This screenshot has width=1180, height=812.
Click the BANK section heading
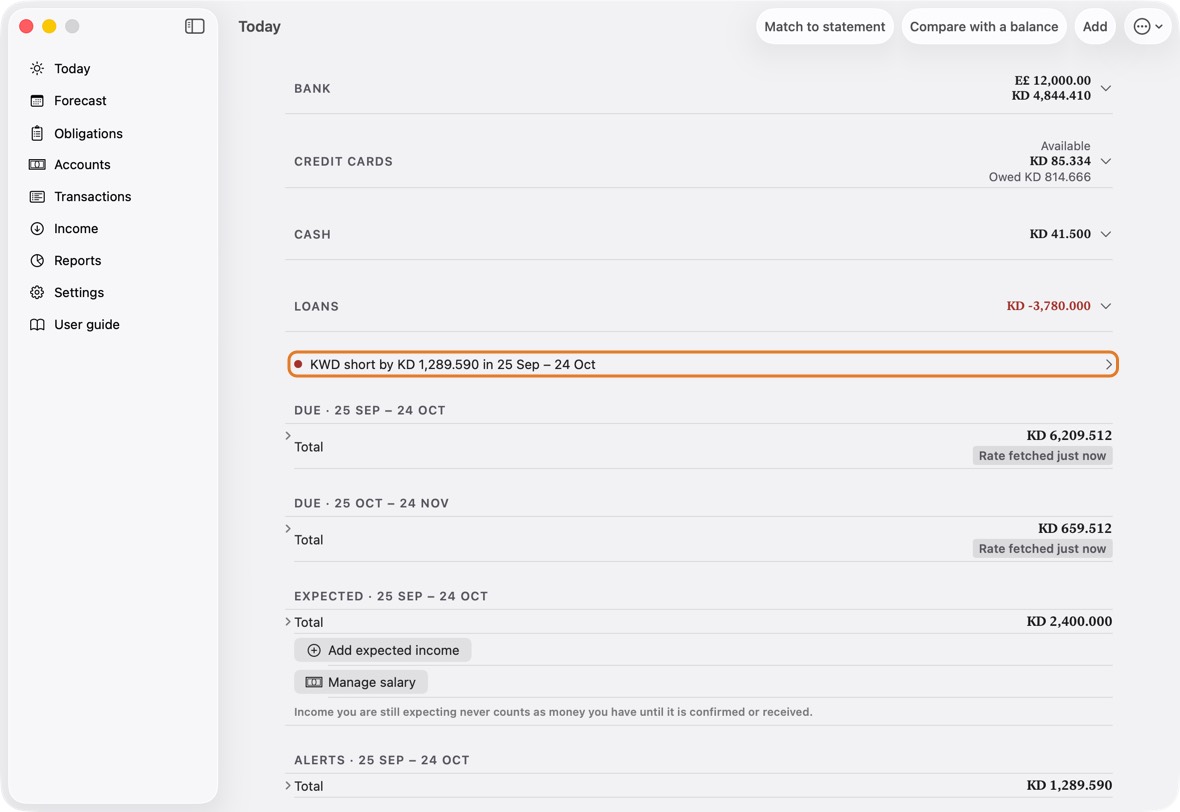tap(312, 89)
